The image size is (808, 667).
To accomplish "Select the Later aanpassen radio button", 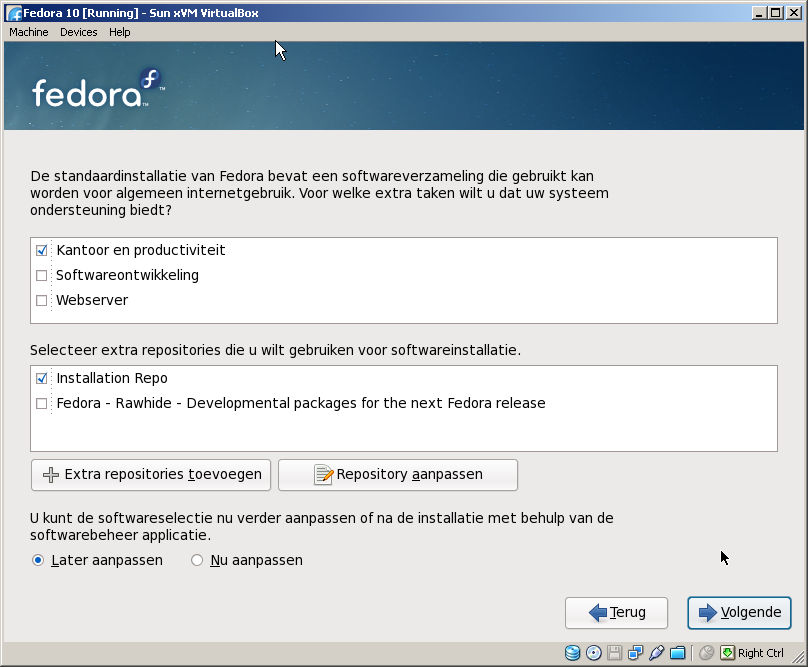I will tap(38, 560).
